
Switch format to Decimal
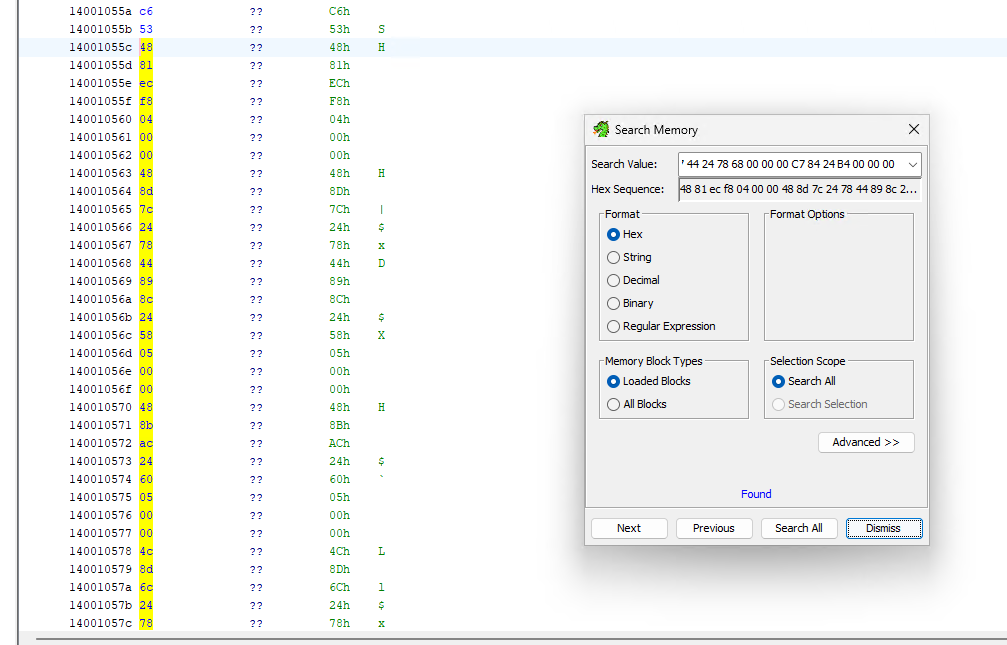click(x=614, y=280)
